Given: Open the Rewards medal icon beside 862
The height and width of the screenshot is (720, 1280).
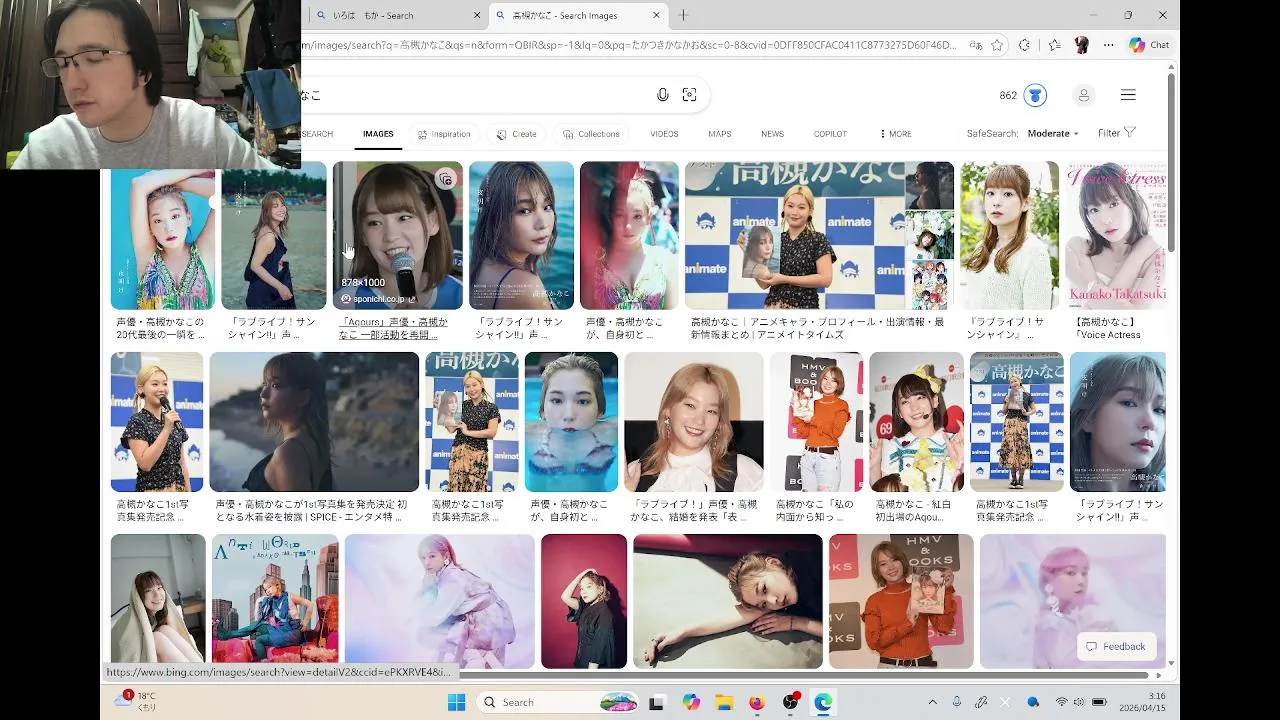Looking at the screenshot, I should point(1035,95).
